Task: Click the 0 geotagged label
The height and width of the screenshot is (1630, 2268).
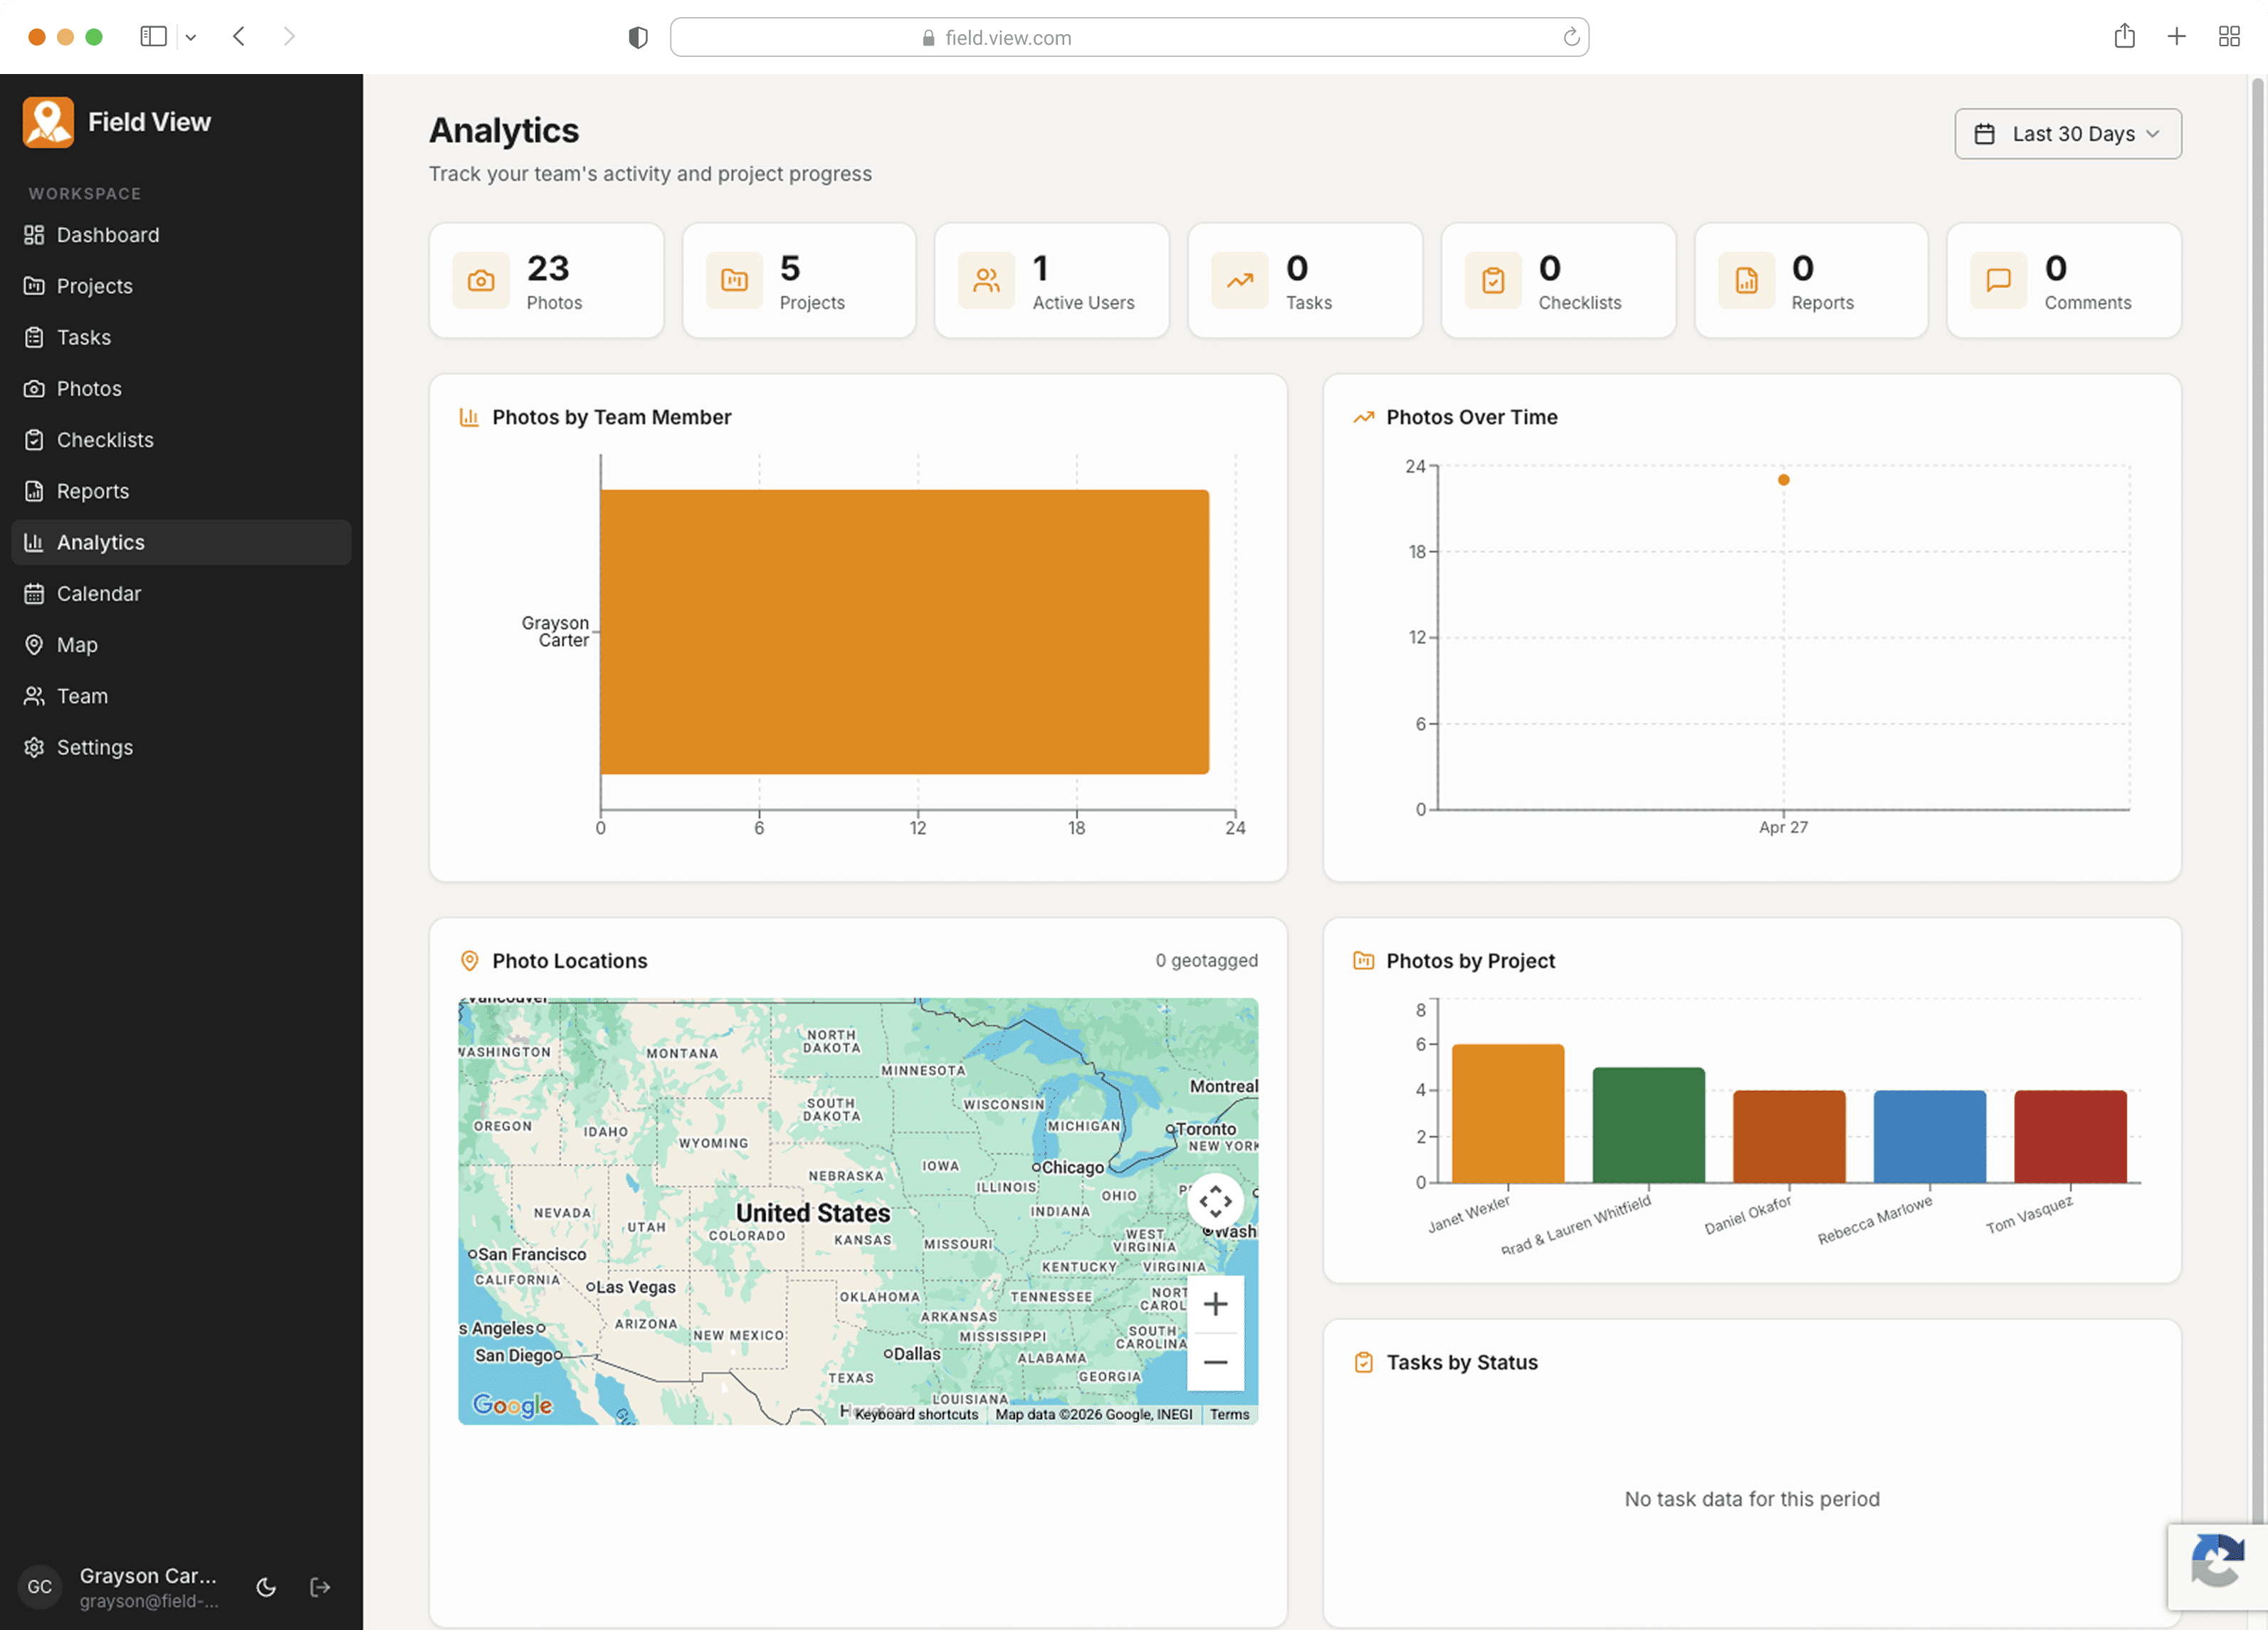Action: click(x=1206, y=960)
